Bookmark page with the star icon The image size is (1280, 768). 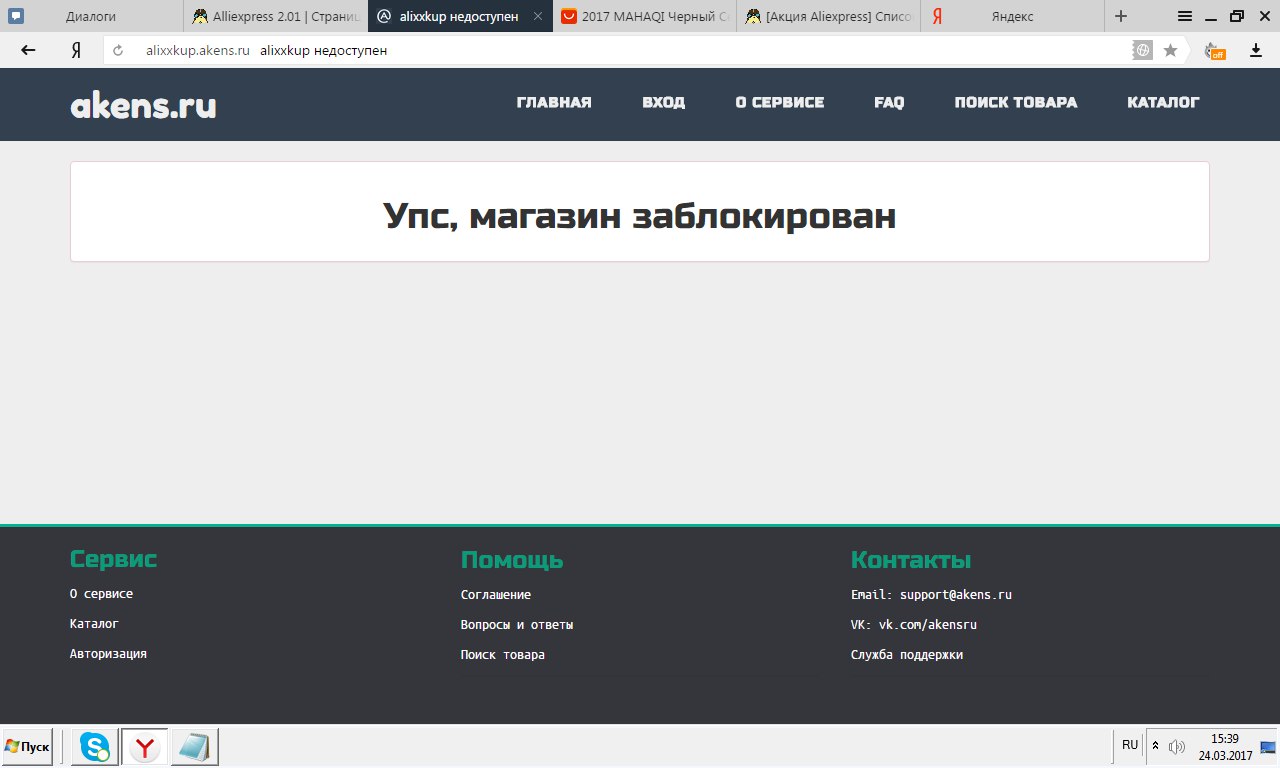click(x=1170, y=50)
